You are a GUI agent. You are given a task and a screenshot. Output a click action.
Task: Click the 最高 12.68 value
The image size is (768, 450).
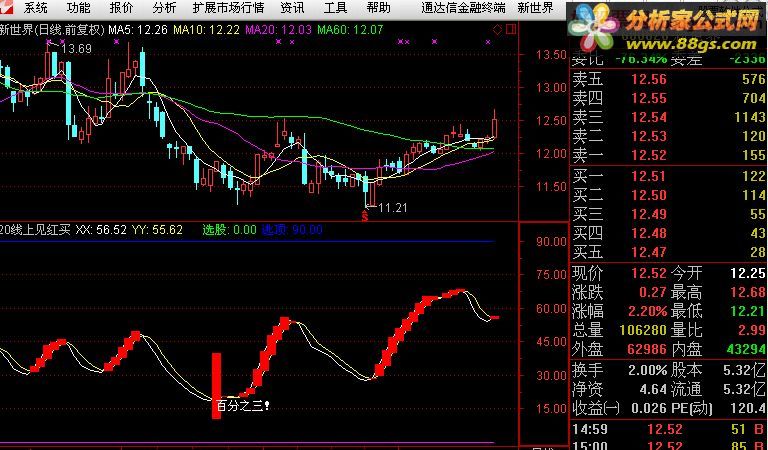tap(748, 292)
